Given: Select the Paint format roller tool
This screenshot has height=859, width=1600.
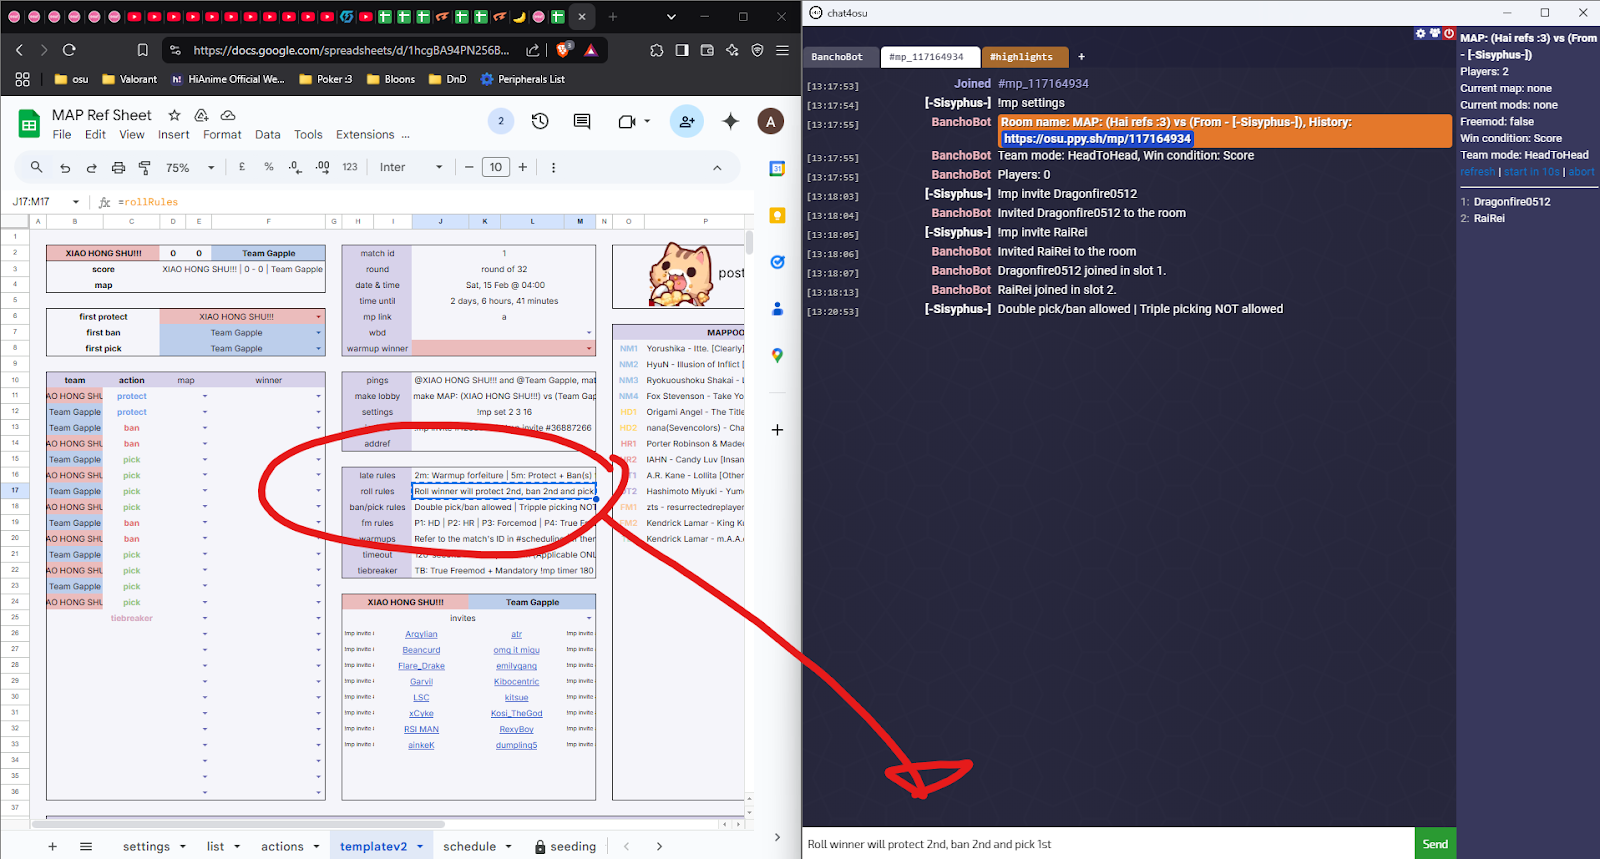Looking at the screenshot, I should (144, 168).
